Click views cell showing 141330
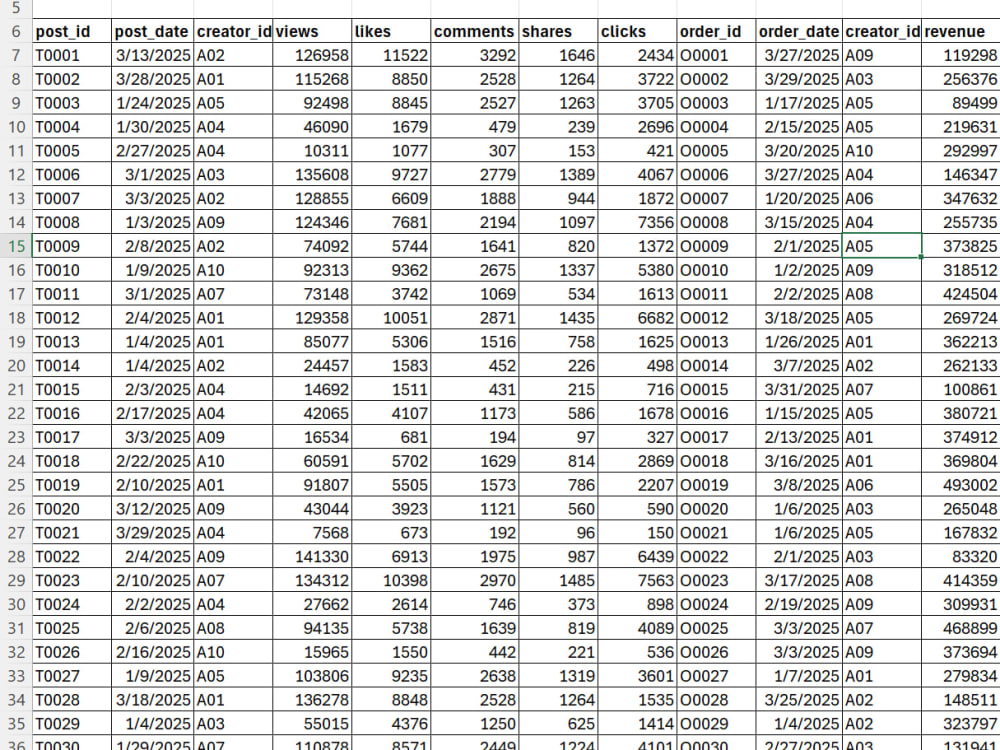This screenshot has width=1000, height=750. (x=312, y=557)
